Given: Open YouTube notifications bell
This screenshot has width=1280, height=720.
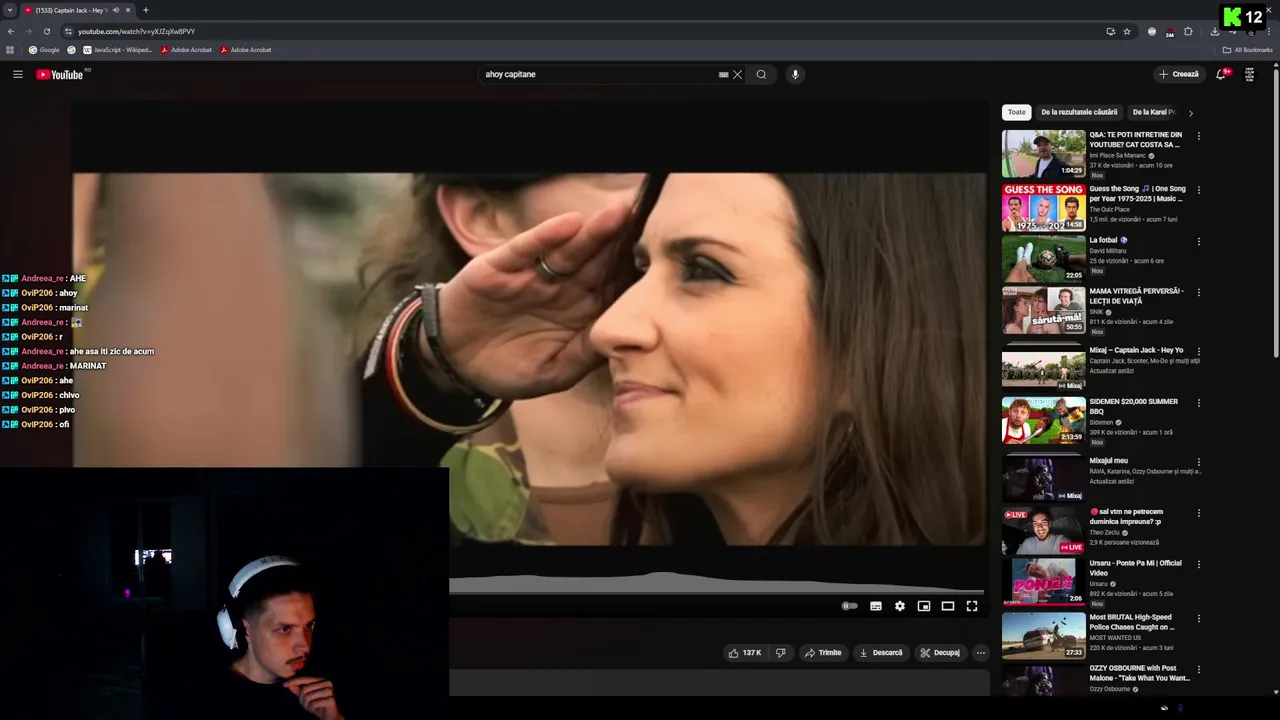Looking at the screenshot, I should 1221,74.
